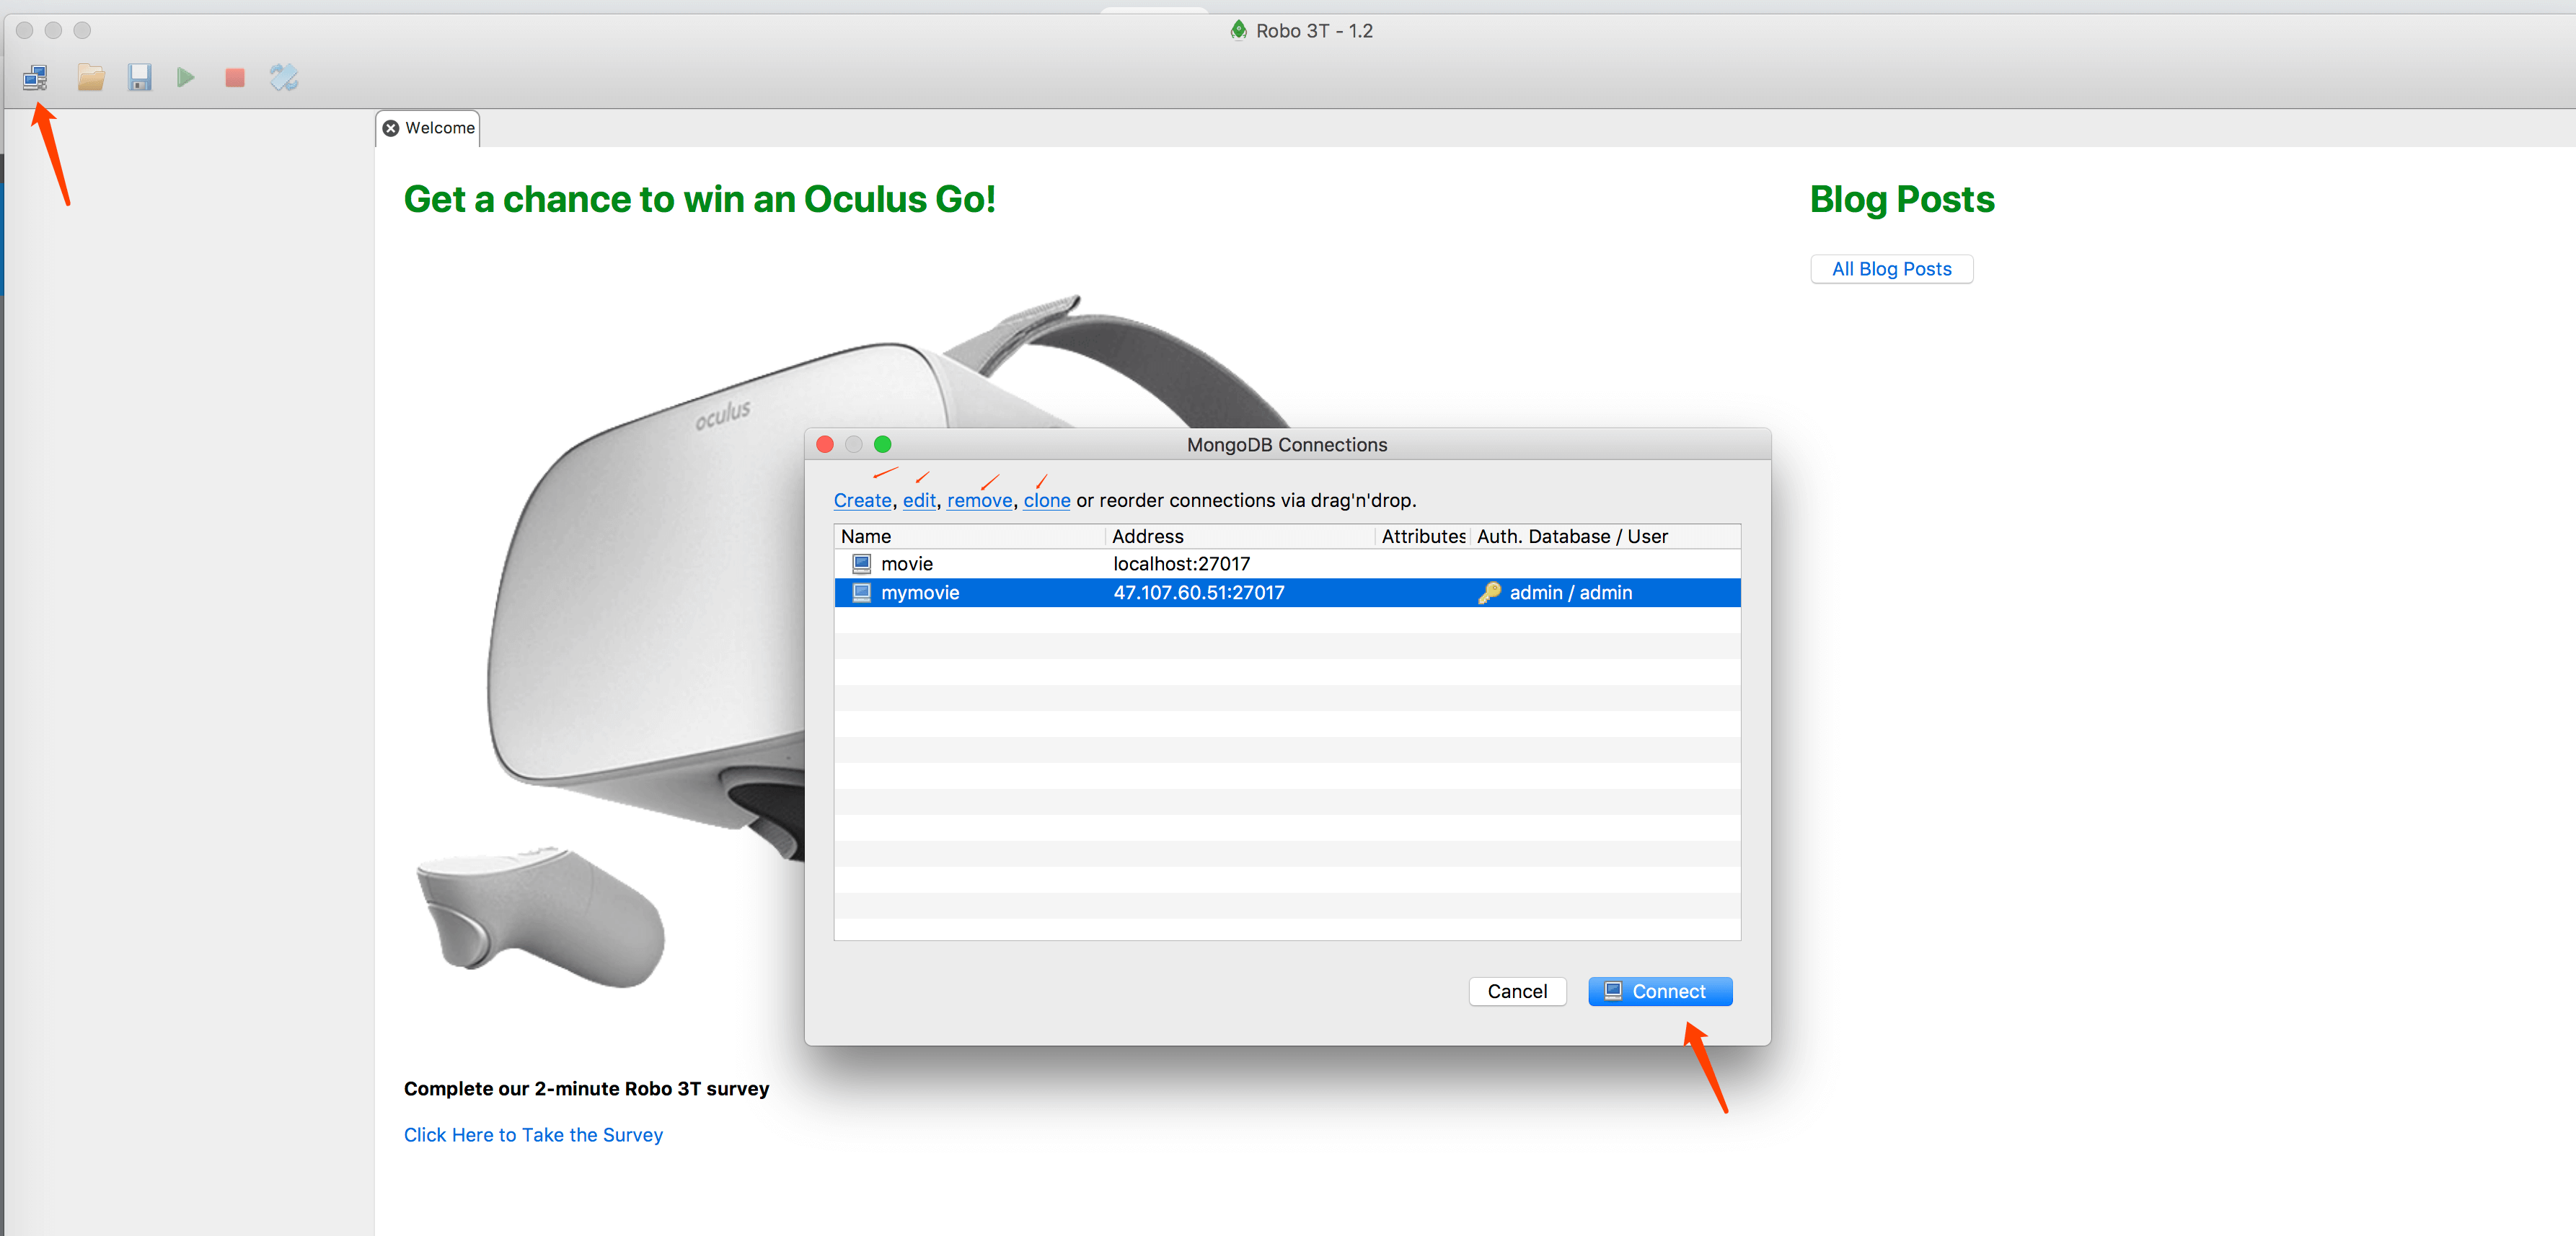
Task: Click the localhost:27017 address cell
Action: coord(1181,564)
